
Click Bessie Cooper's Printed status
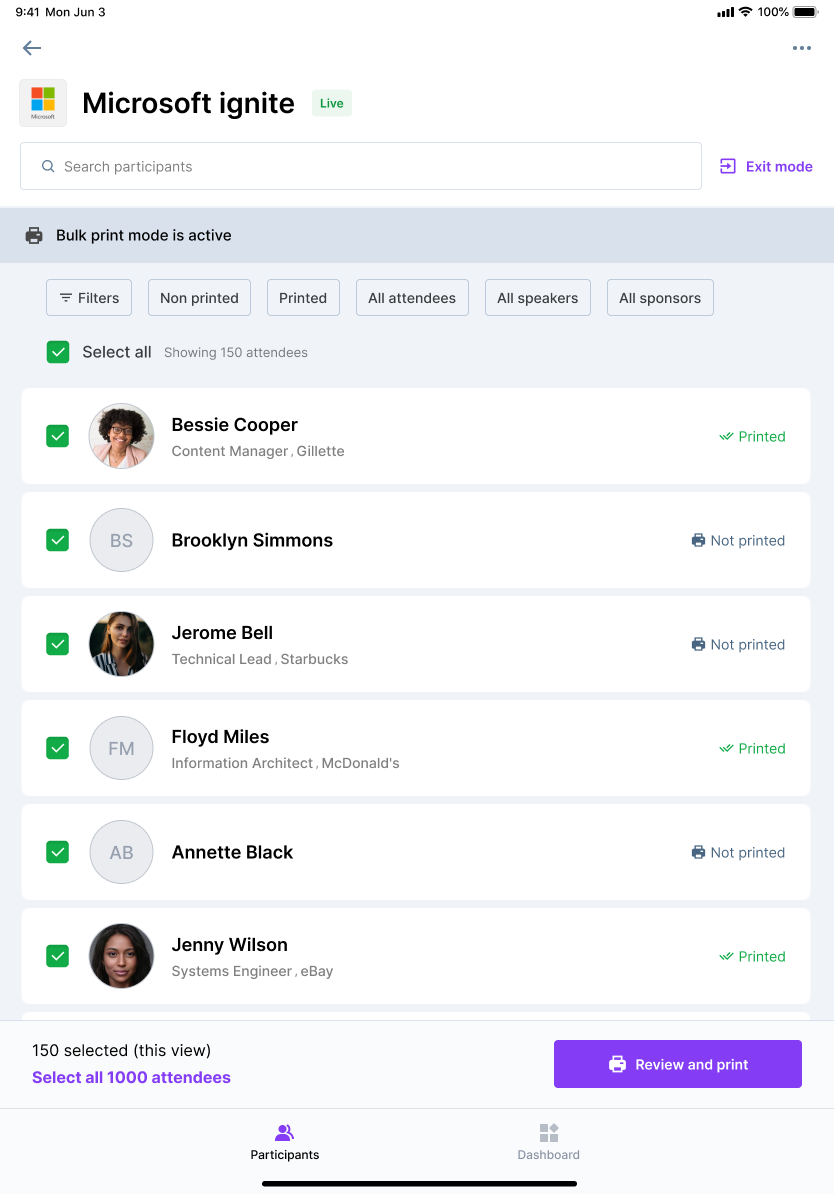click(753, 436)
